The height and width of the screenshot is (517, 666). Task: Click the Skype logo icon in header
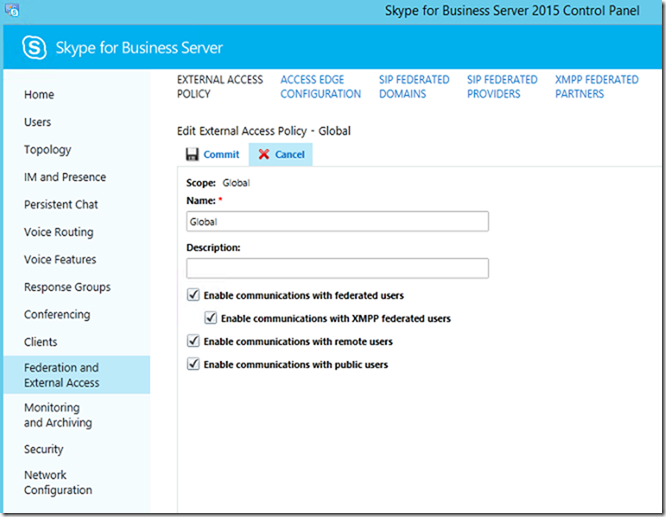point(34,48)
